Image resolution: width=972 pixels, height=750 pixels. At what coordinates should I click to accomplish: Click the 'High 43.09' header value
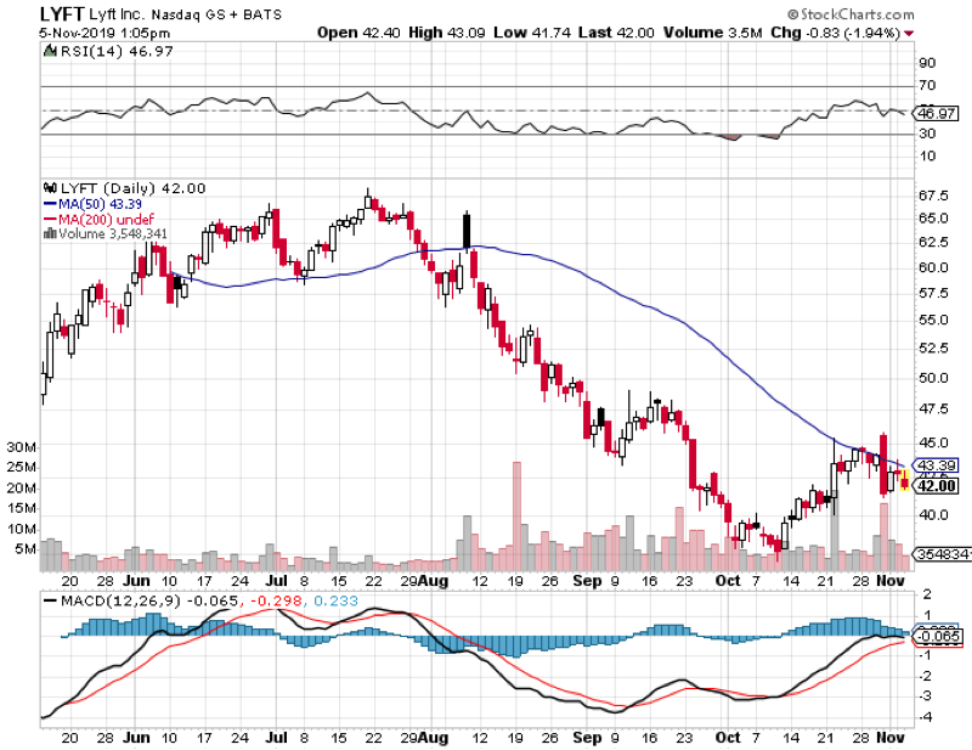pyautogui.click(x=447, y=32)
